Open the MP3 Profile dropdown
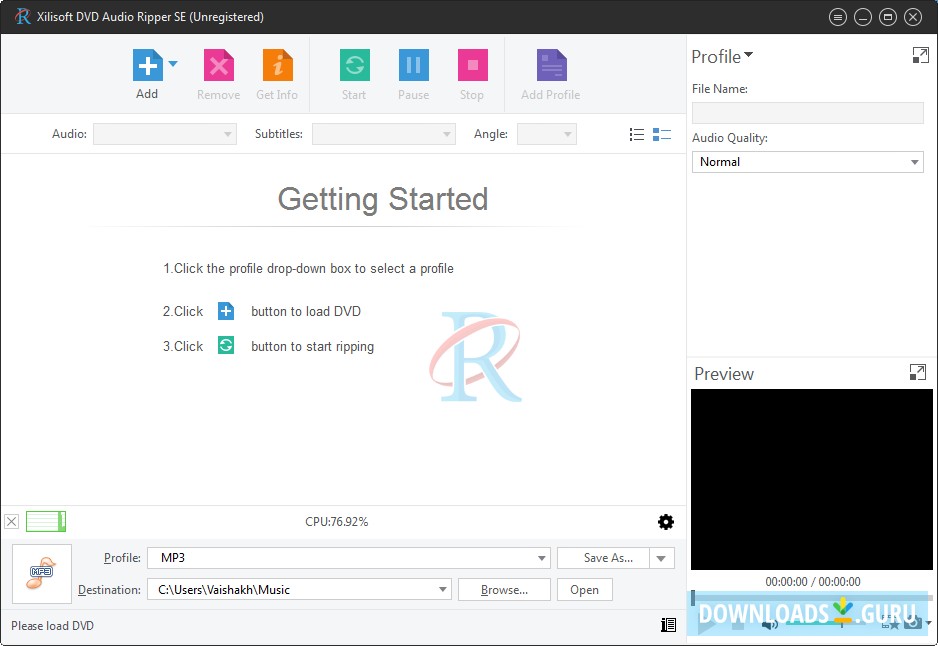 [x=349, y=558]
